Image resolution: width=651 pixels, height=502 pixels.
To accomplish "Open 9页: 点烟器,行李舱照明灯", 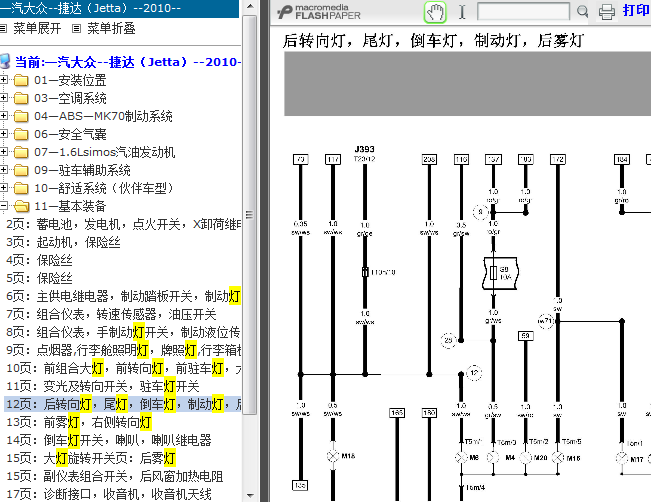I will [x=123, y=350].
